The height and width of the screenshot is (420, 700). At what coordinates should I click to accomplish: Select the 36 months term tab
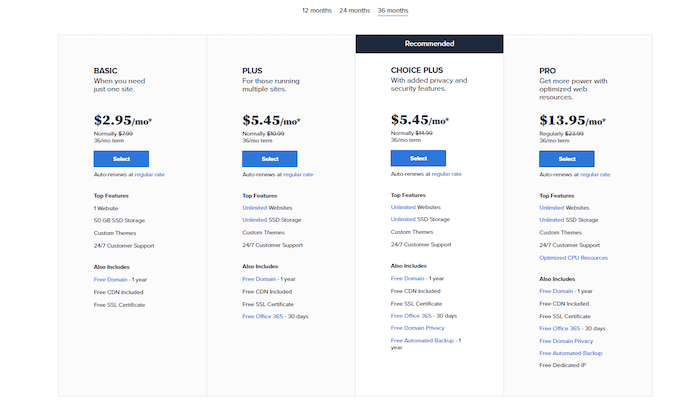[x=392, y=10]
